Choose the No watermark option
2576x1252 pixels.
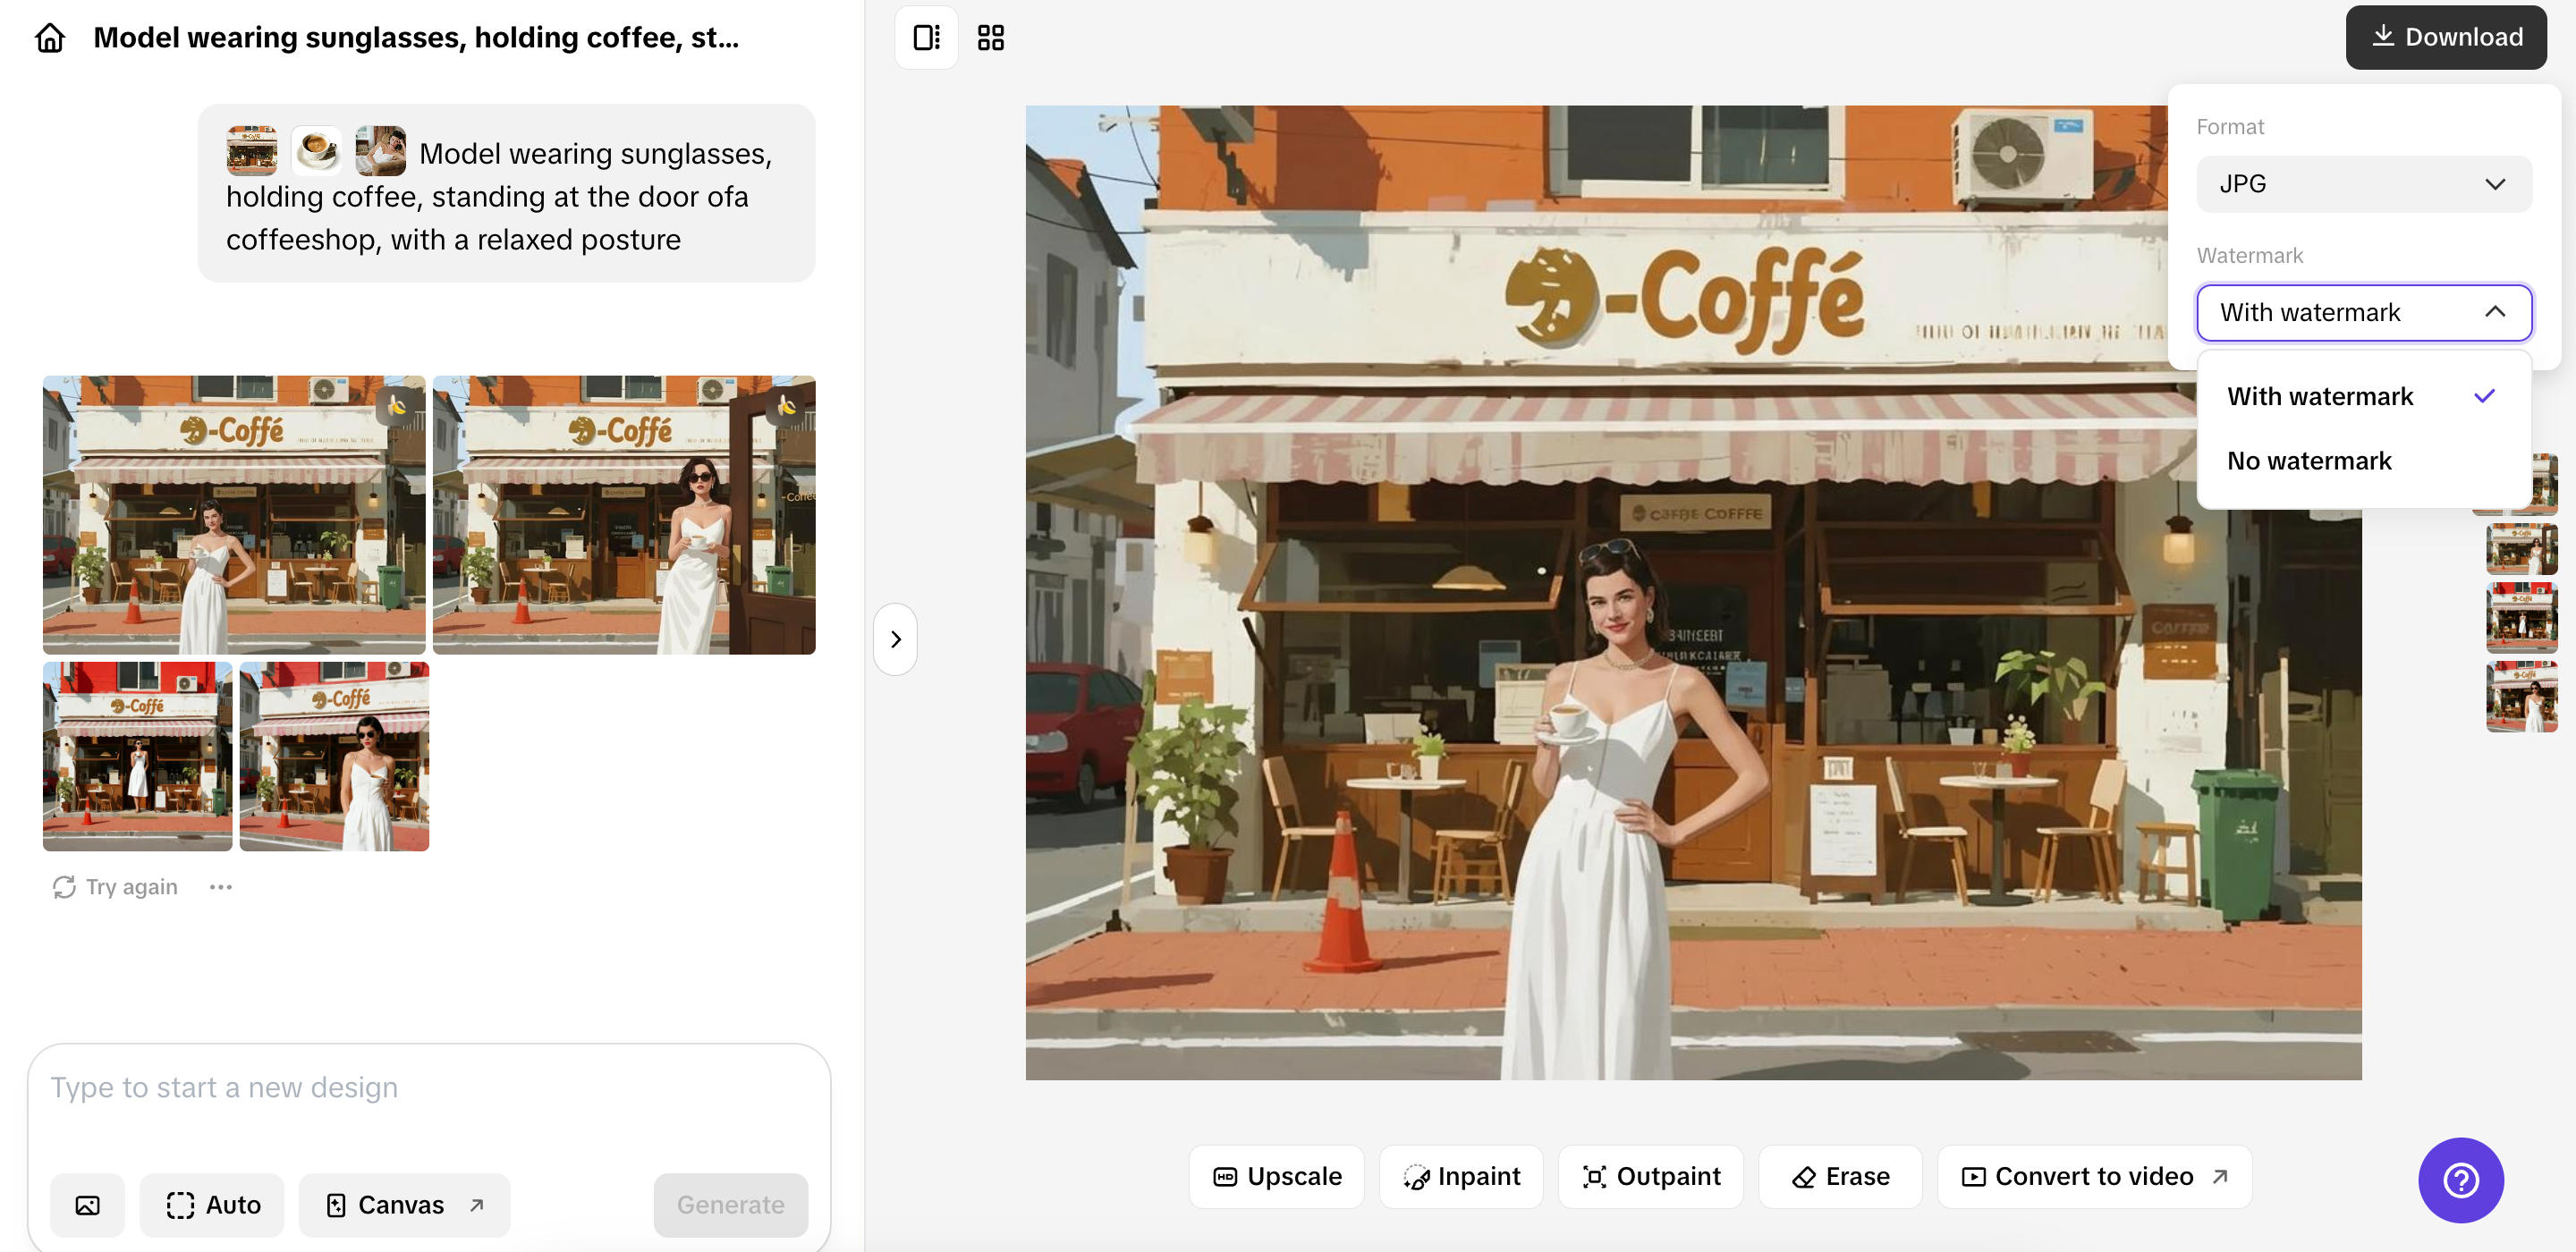click(2309, 461)
